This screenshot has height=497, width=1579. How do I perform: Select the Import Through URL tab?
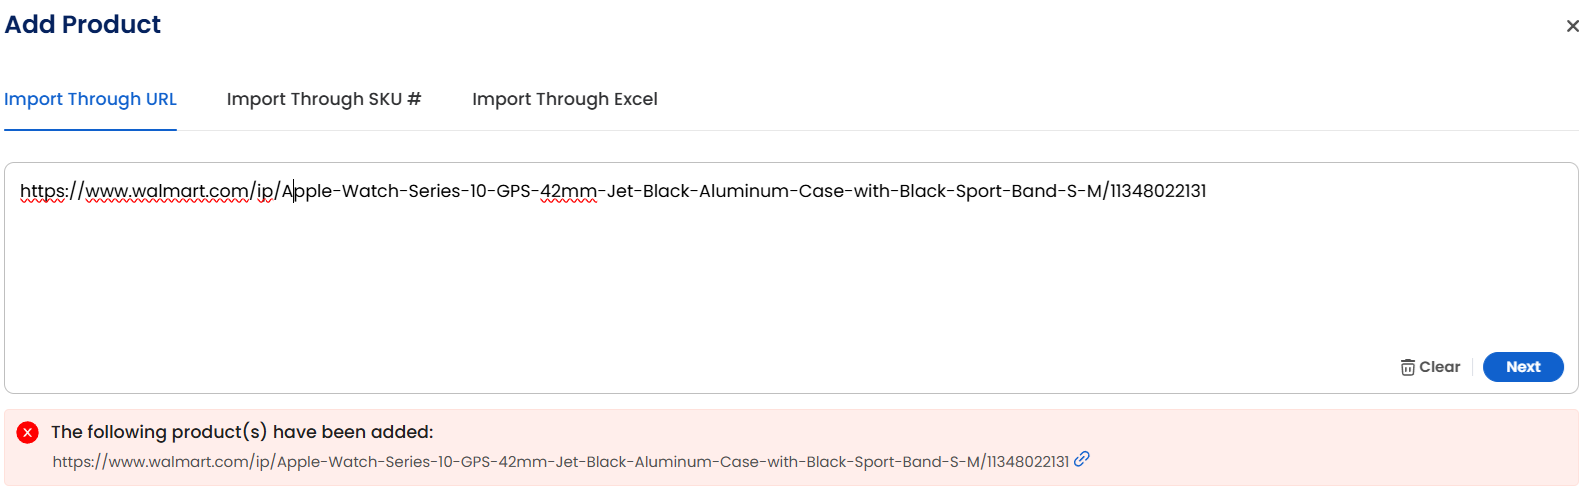pos(90,99)
